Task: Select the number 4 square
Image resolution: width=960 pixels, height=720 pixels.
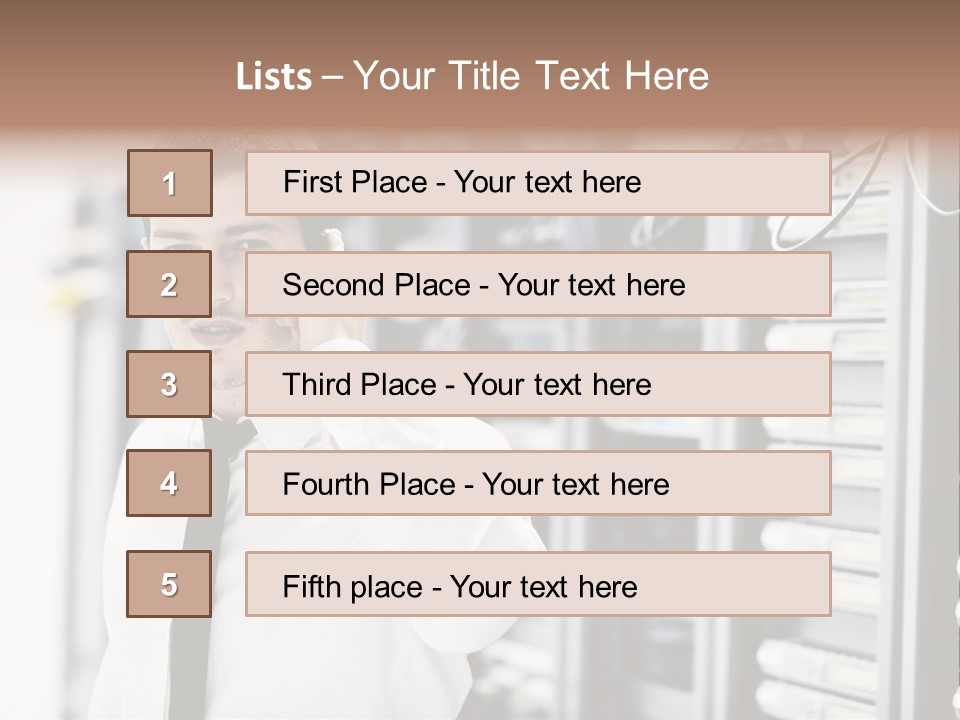Action: (x=170, y=483)
